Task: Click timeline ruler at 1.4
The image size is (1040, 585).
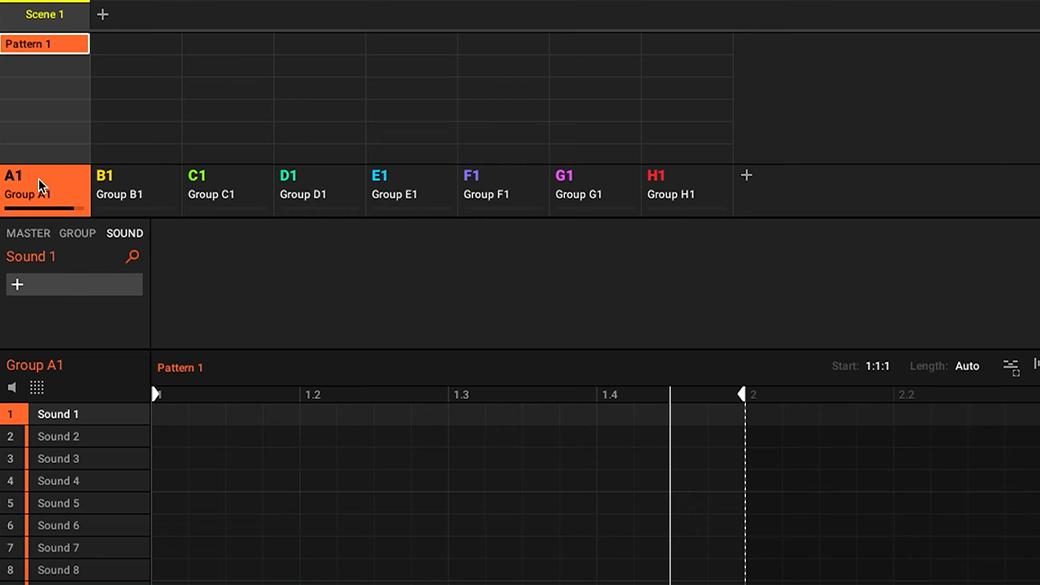Action: pos(610,395)
